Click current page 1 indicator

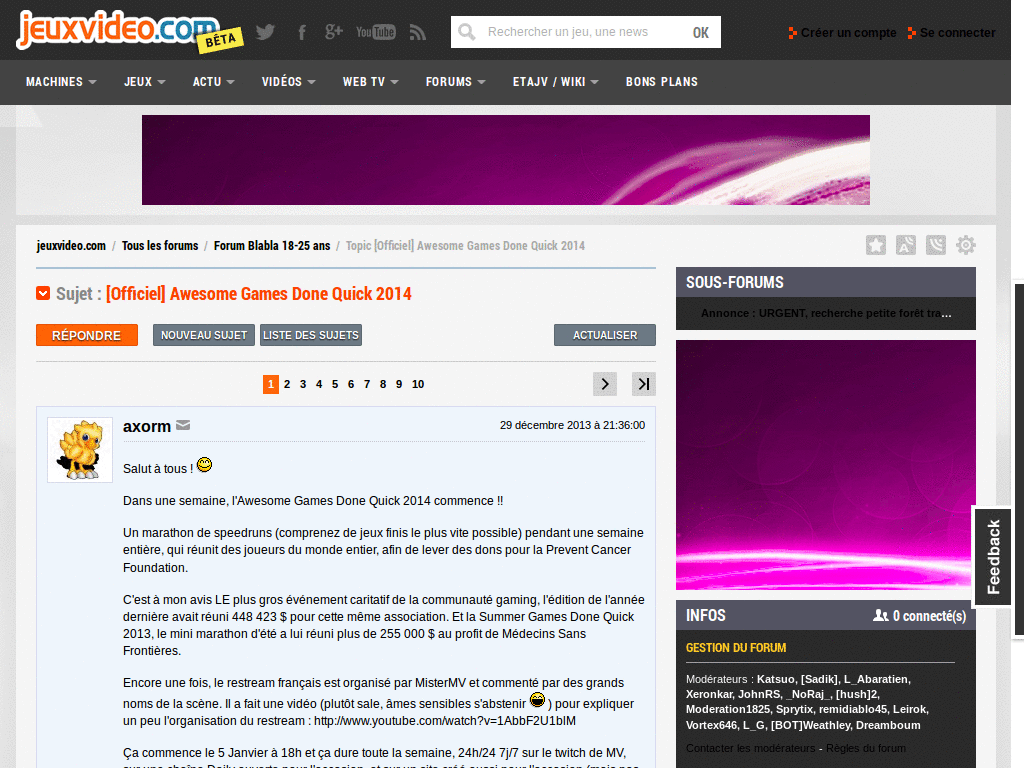(270, 384)
